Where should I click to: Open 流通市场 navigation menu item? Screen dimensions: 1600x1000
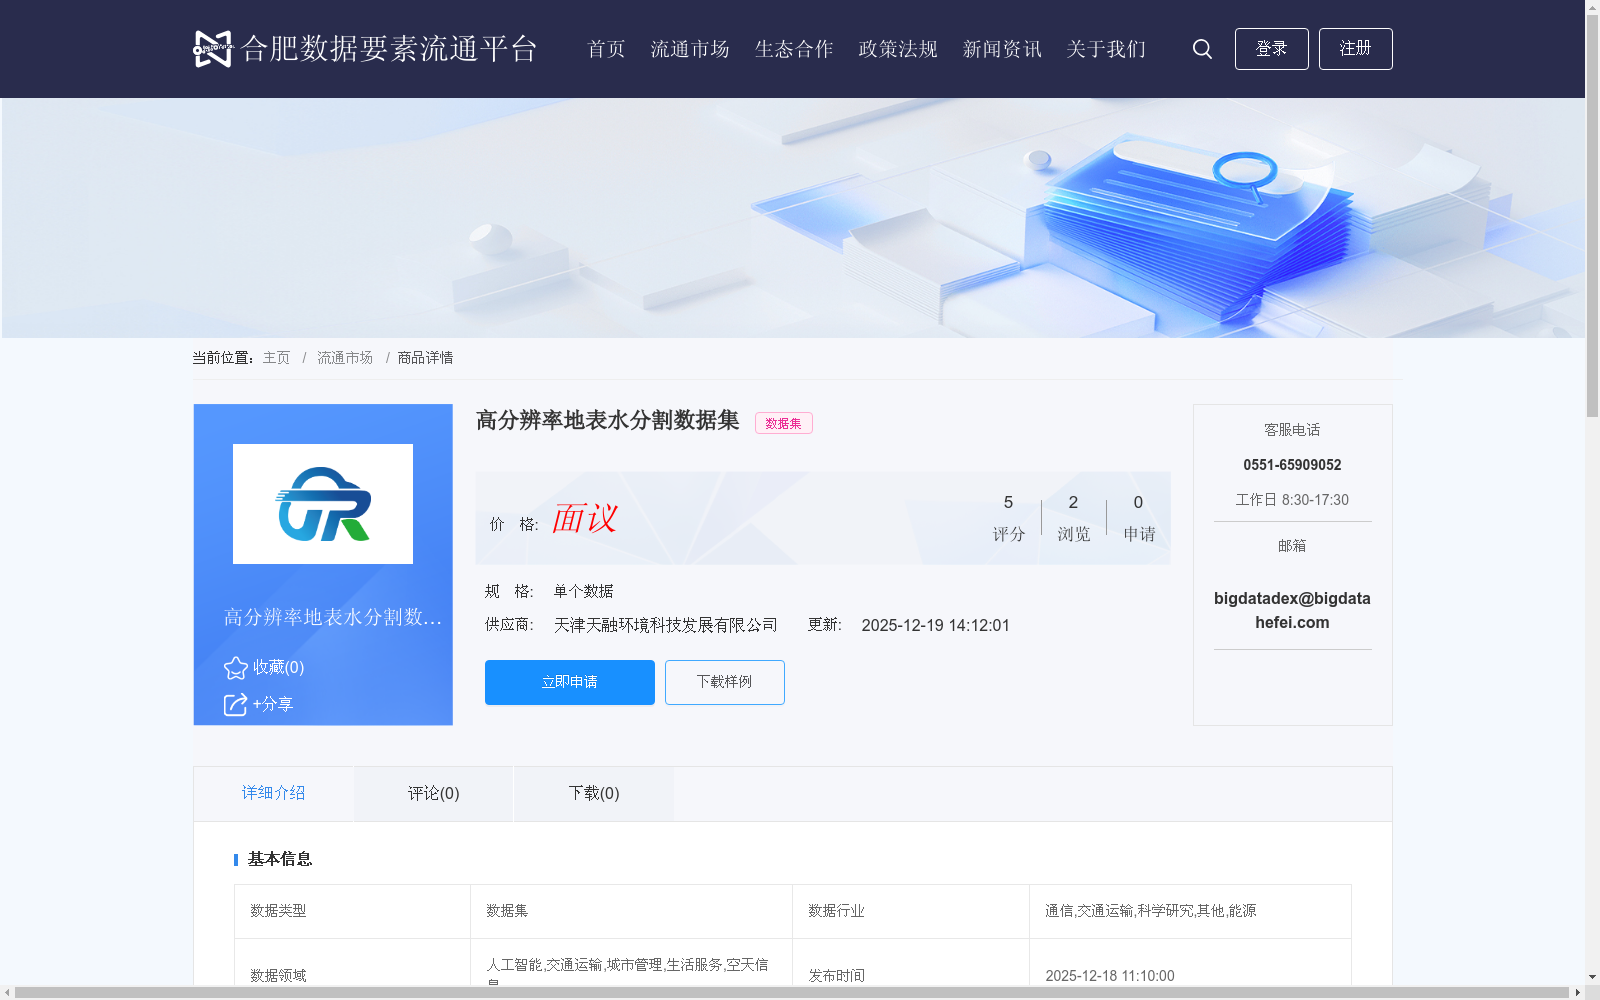tap(690, 49)
